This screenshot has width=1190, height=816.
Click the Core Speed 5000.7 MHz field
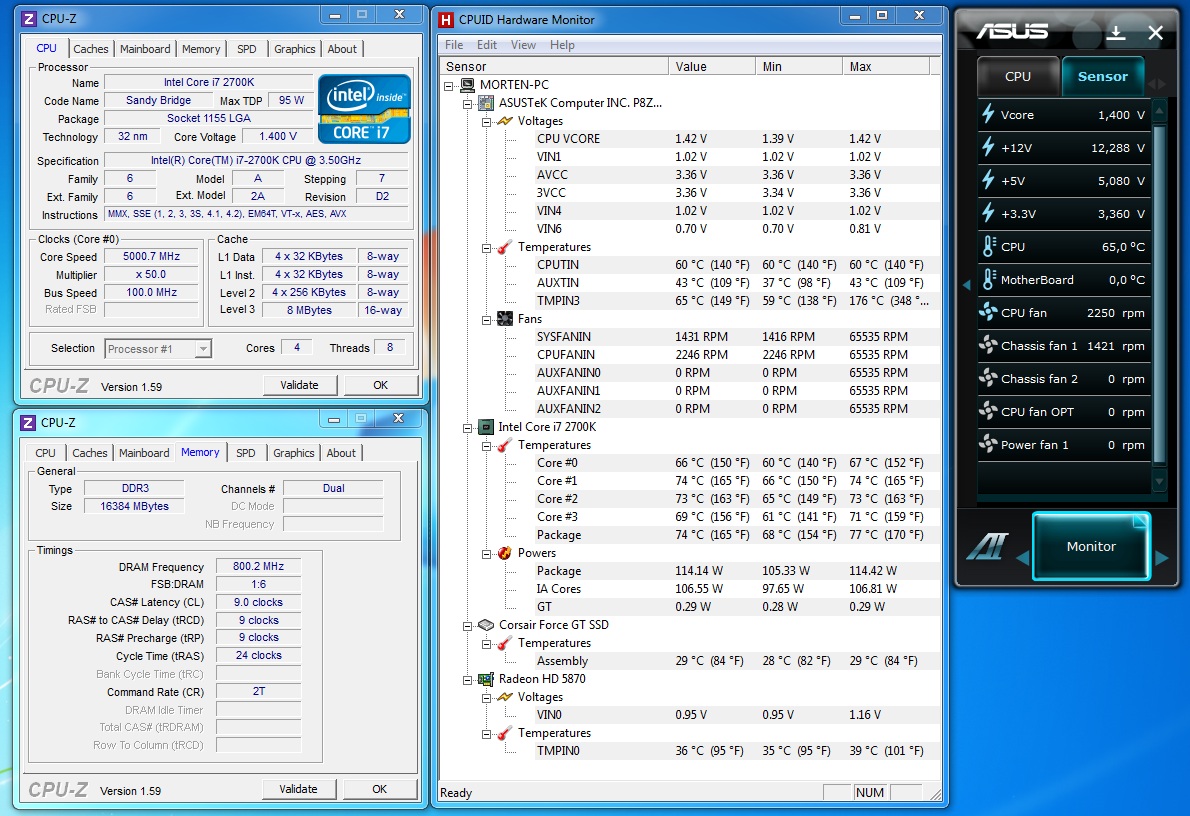point(151,257)
